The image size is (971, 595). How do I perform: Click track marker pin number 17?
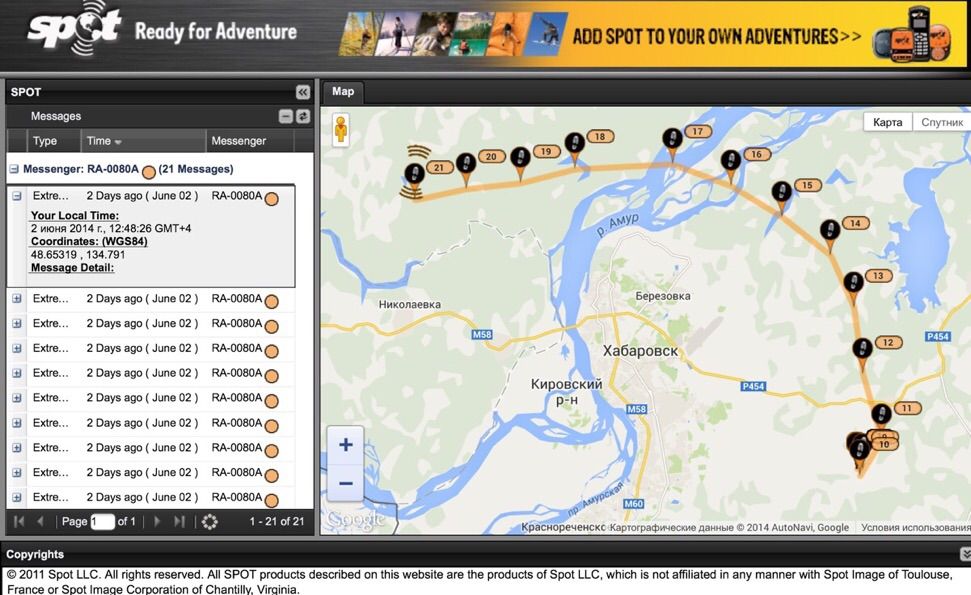673,139
